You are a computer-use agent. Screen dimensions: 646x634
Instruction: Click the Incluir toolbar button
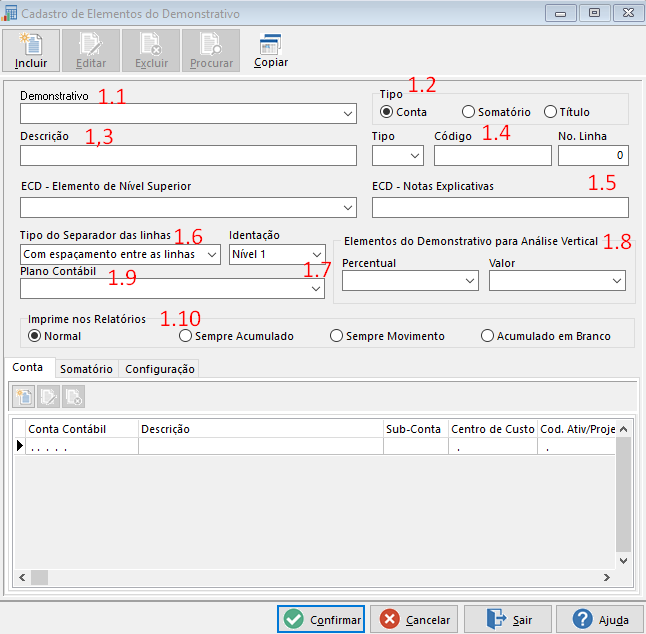[x=31, y=51]
